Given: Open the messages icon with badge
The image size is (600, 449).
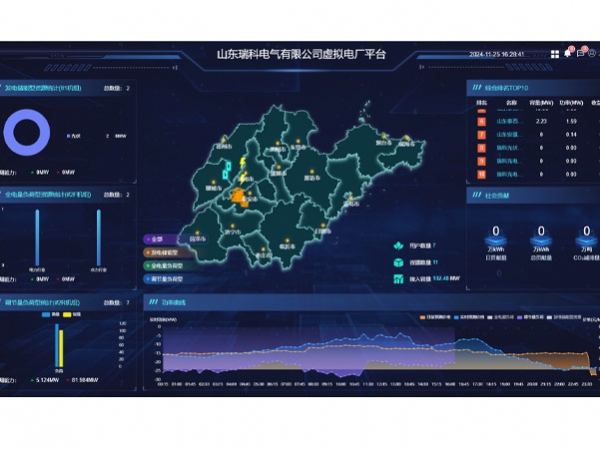Looking at the screenshot, I should click(581, 54).
